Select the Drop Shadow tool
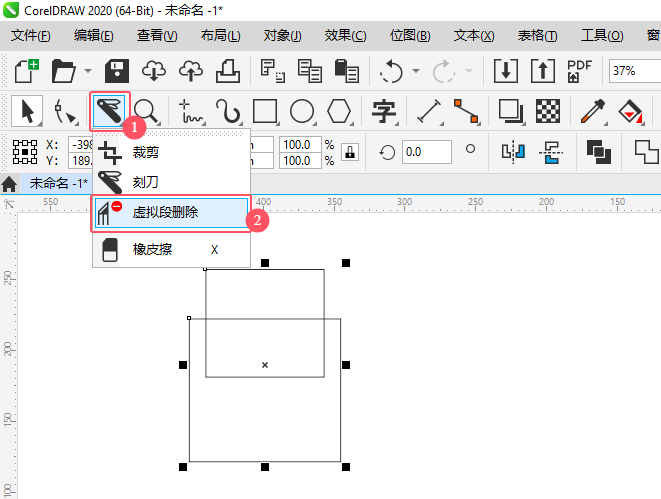 [511, 111]
